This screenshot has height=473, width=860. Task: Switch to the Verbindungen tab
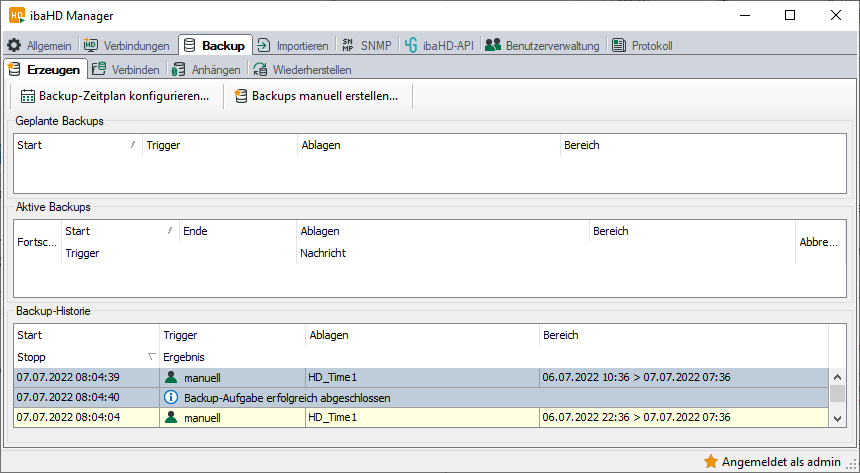126,46
